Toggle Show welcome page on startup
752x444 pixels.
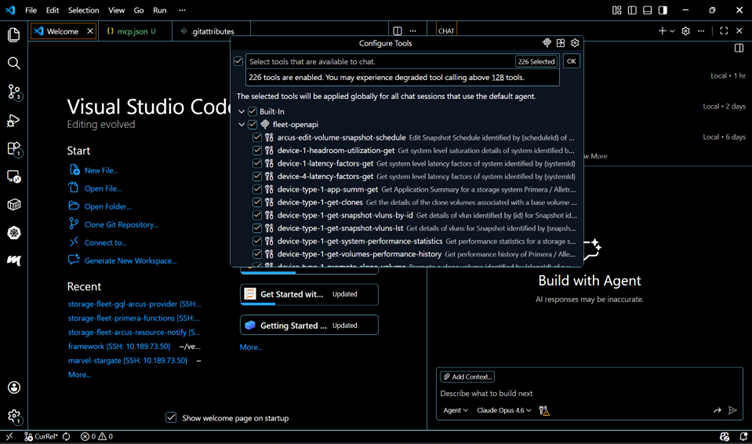[x=171, y=418]
